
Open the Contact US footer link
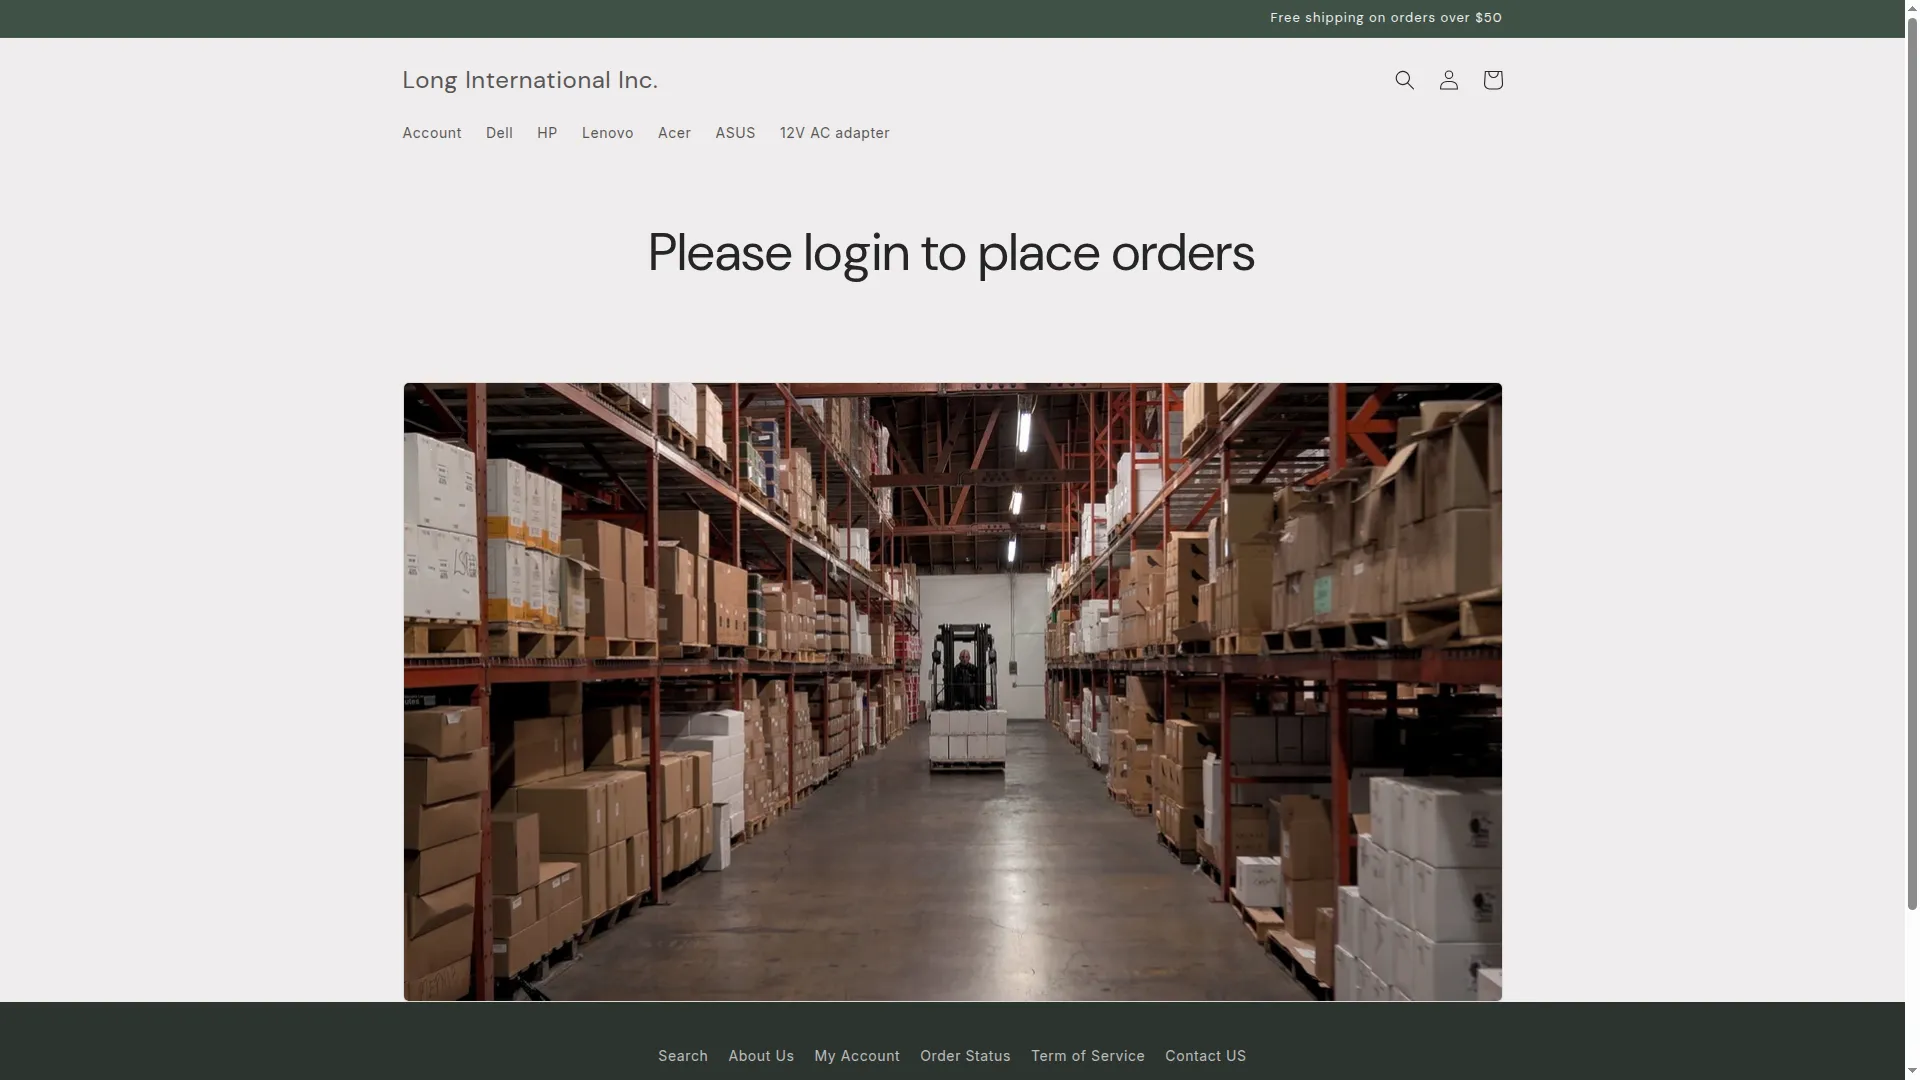coord(1205,1056)
